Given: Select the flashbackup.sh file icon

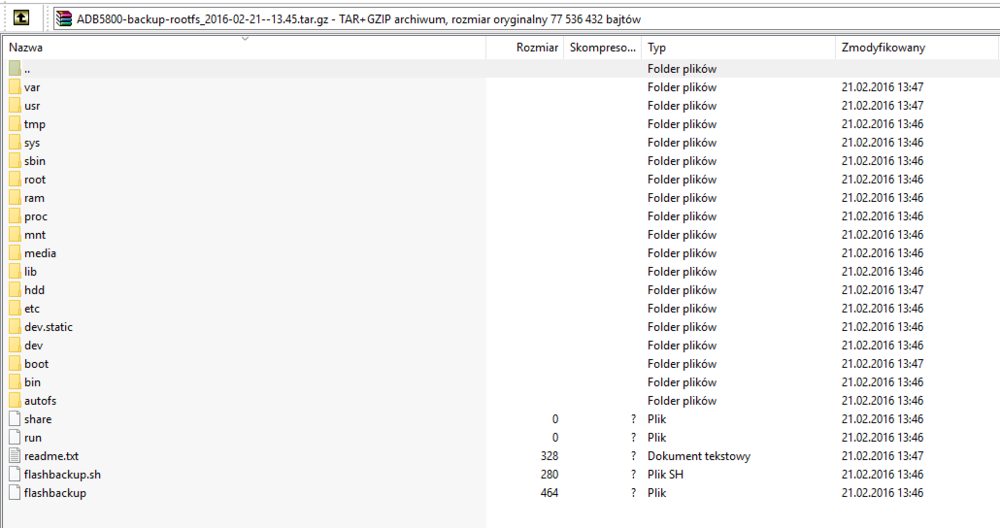Looking at the screenshot, I should point(14,474).
